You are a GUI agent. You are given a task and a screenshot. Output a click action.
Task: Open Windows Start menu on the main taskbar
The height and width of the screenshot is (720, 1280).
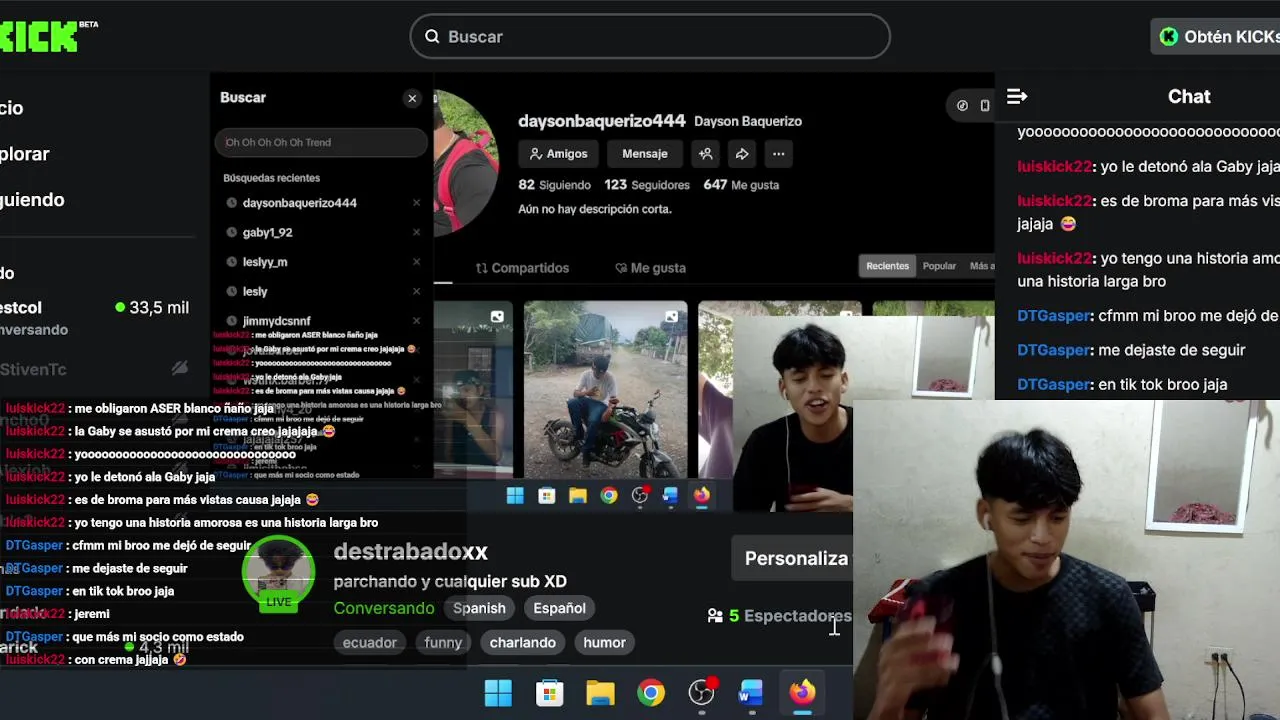pyautogui.click(x=498, y=692)
